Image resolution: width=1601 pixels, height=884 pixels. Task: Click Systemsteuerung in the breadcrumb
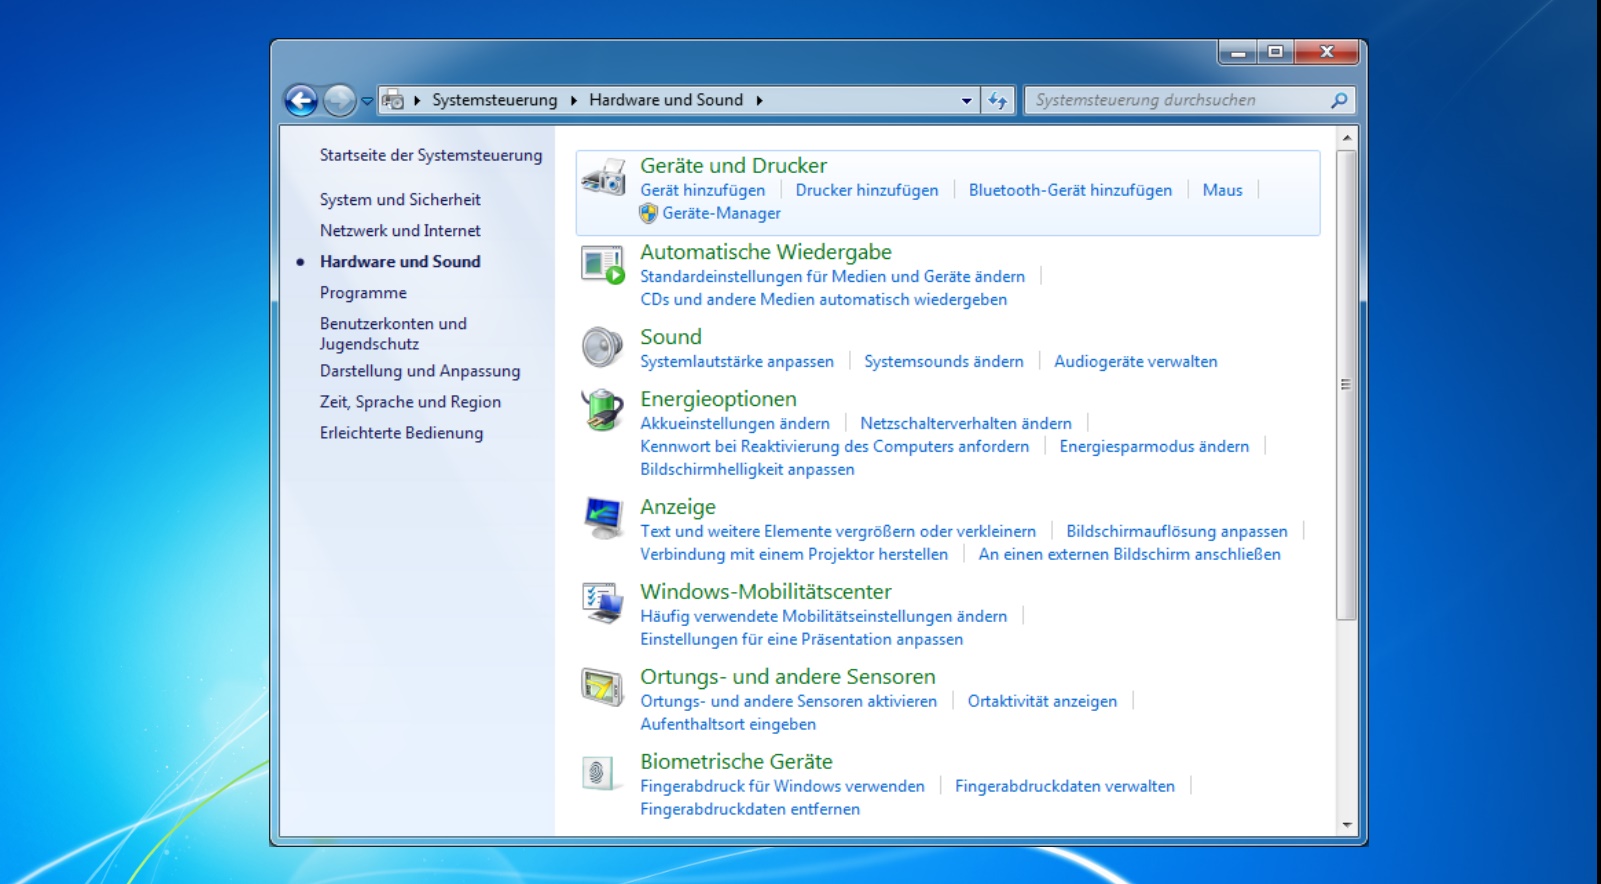pos(495,100)
